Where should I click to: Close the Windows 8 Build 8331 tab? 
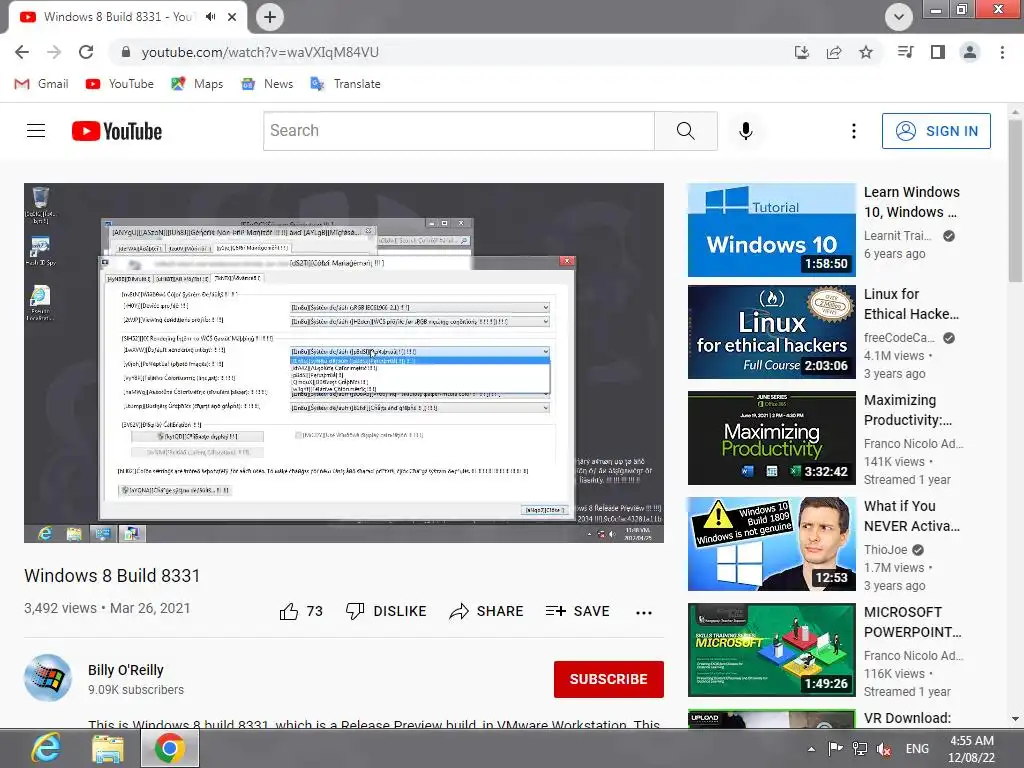(x=232, y=17)
